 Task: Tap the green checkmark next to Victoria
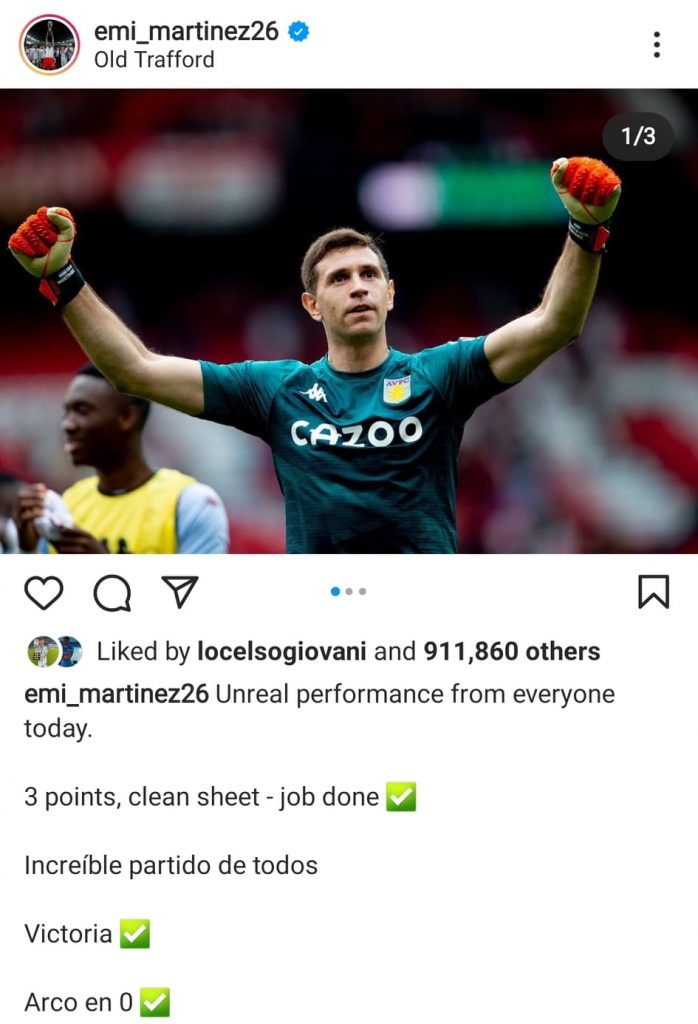135,933
